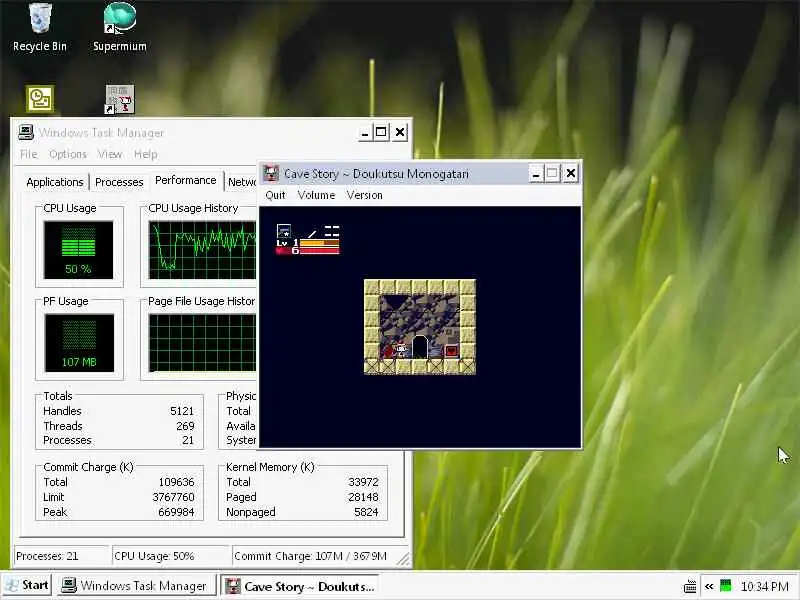
Task: Click the Nonpaged value 5824
Action: 366,512
